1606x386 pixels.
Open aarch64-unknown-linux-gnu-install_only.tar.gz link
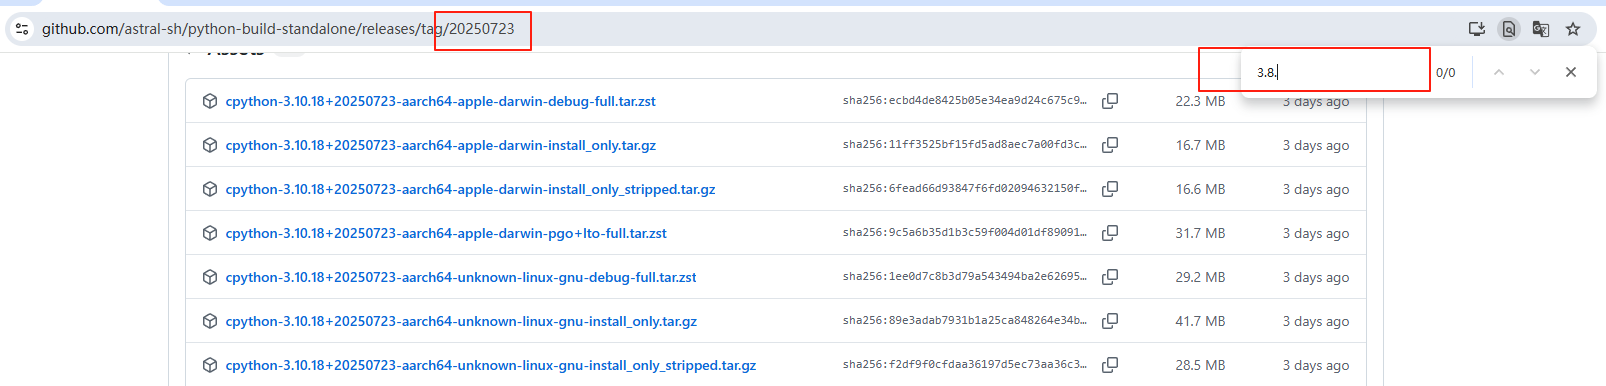tap(461, 321)
